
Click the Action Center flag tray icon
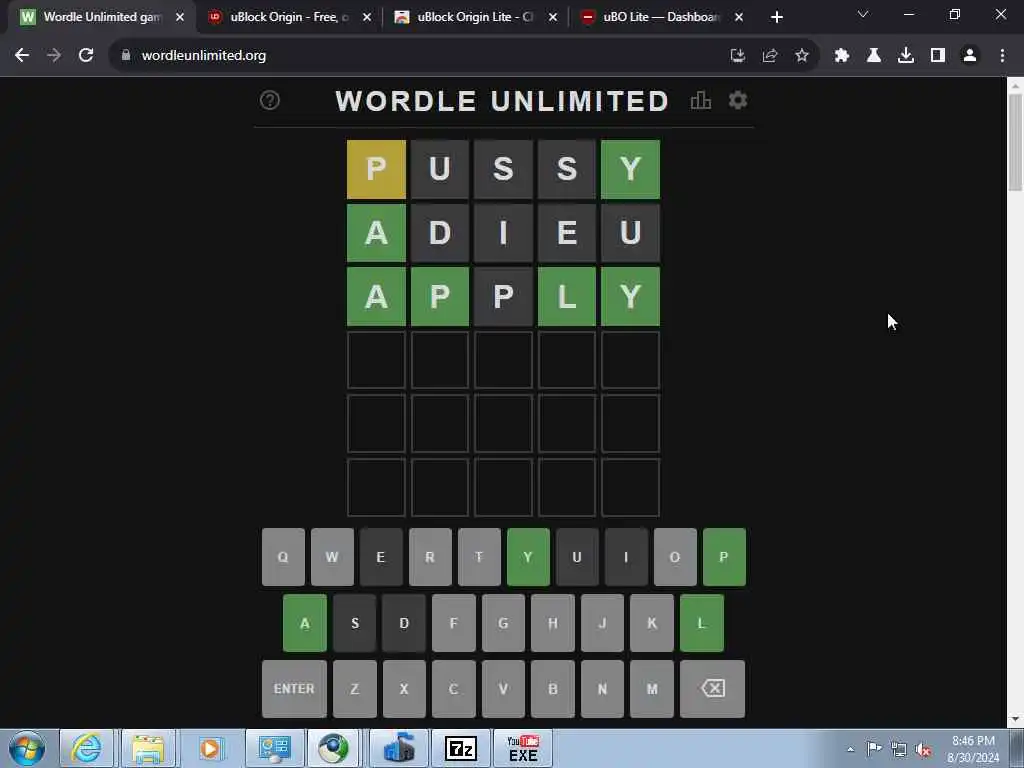[x=874, y=749]
